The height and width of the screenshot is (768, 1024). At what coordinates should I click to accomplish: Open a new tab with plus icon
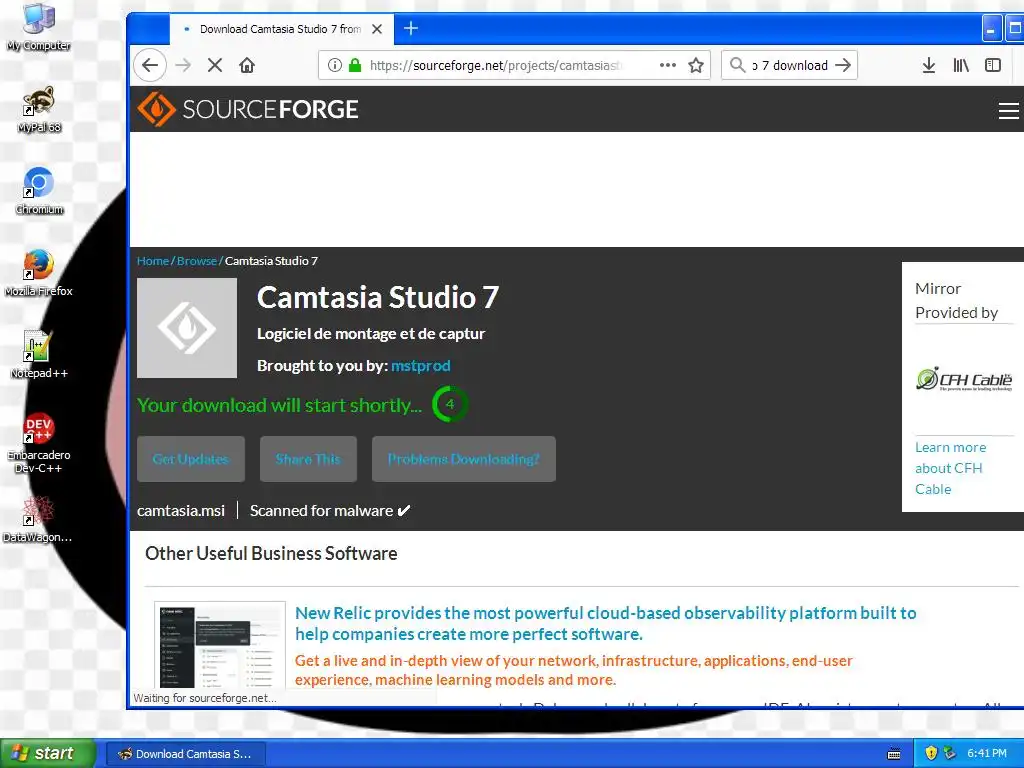[411, 28]
